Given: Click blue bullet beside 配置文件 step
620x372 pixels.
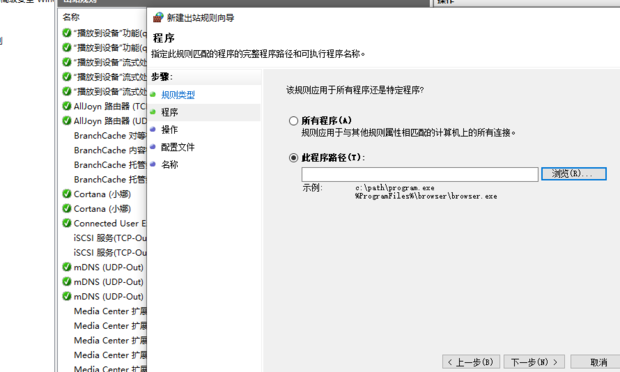Looking at the screenshot, I should [153, 147].
